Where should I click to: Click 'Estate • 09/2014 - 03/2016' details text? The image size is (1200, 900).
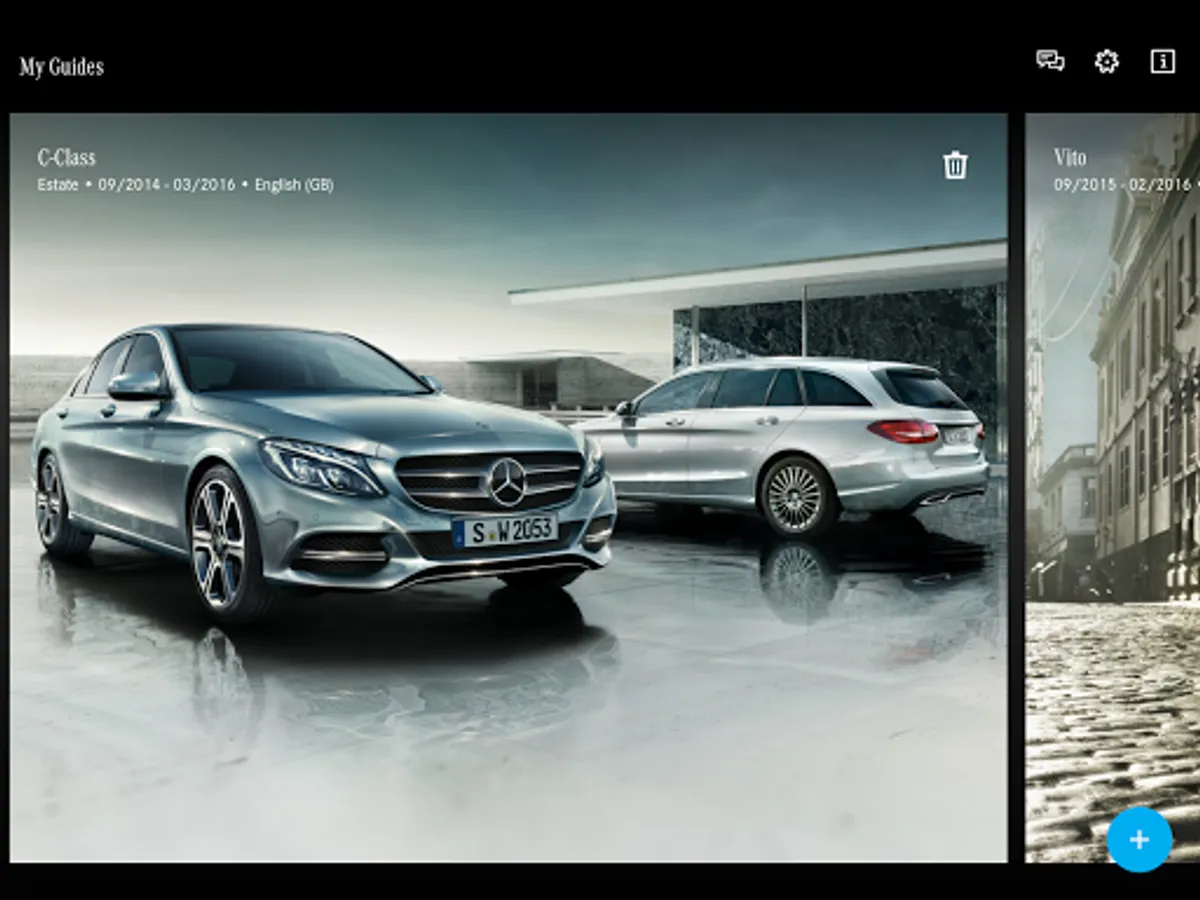point(137,185)
